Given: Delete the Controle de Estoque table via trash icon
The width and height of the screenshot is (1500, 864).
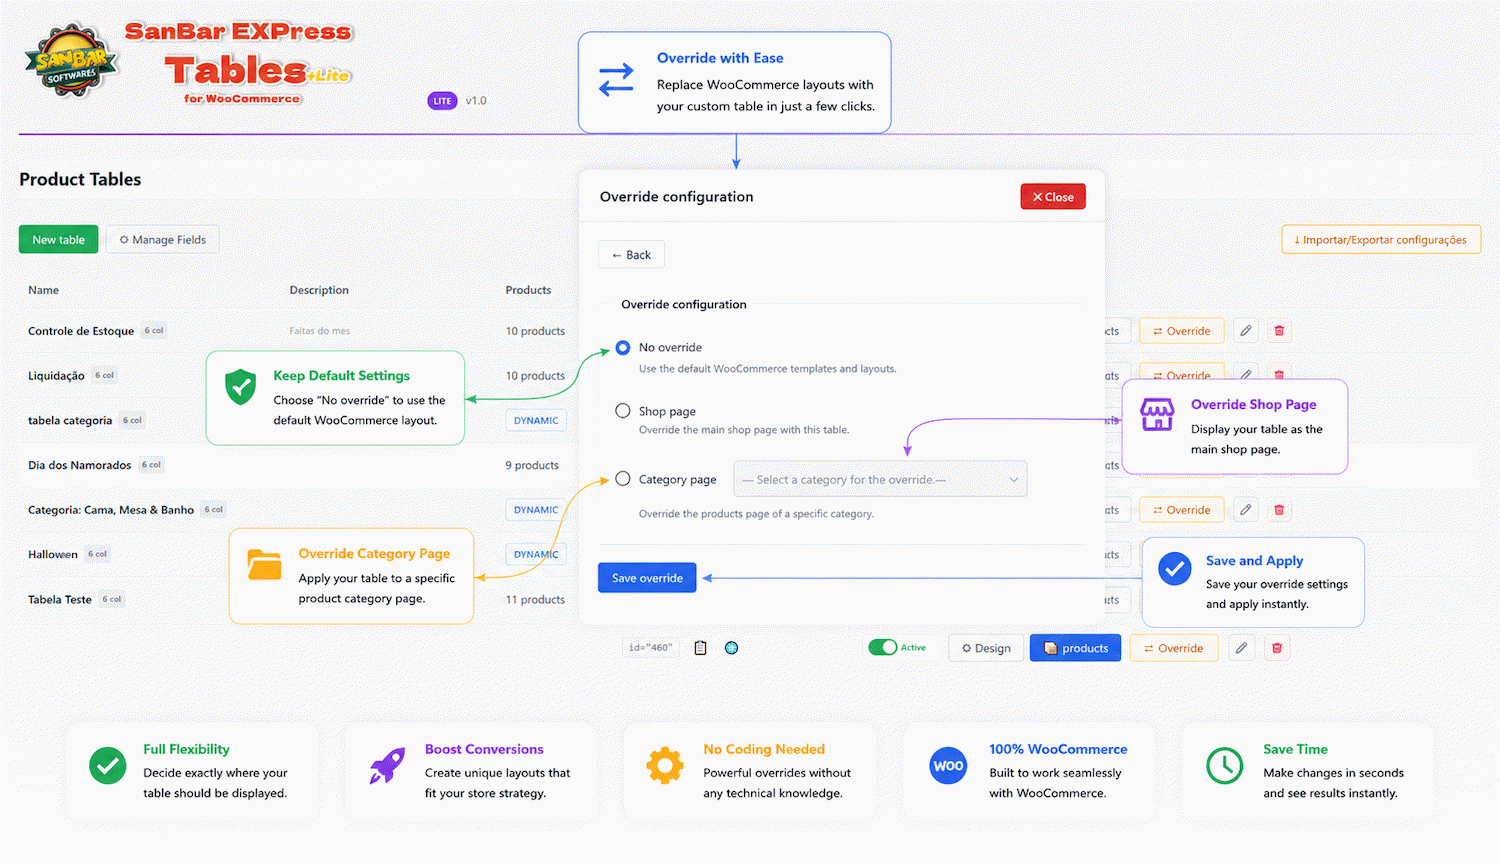Looking at the screenshot, I should pos(1279,331).
